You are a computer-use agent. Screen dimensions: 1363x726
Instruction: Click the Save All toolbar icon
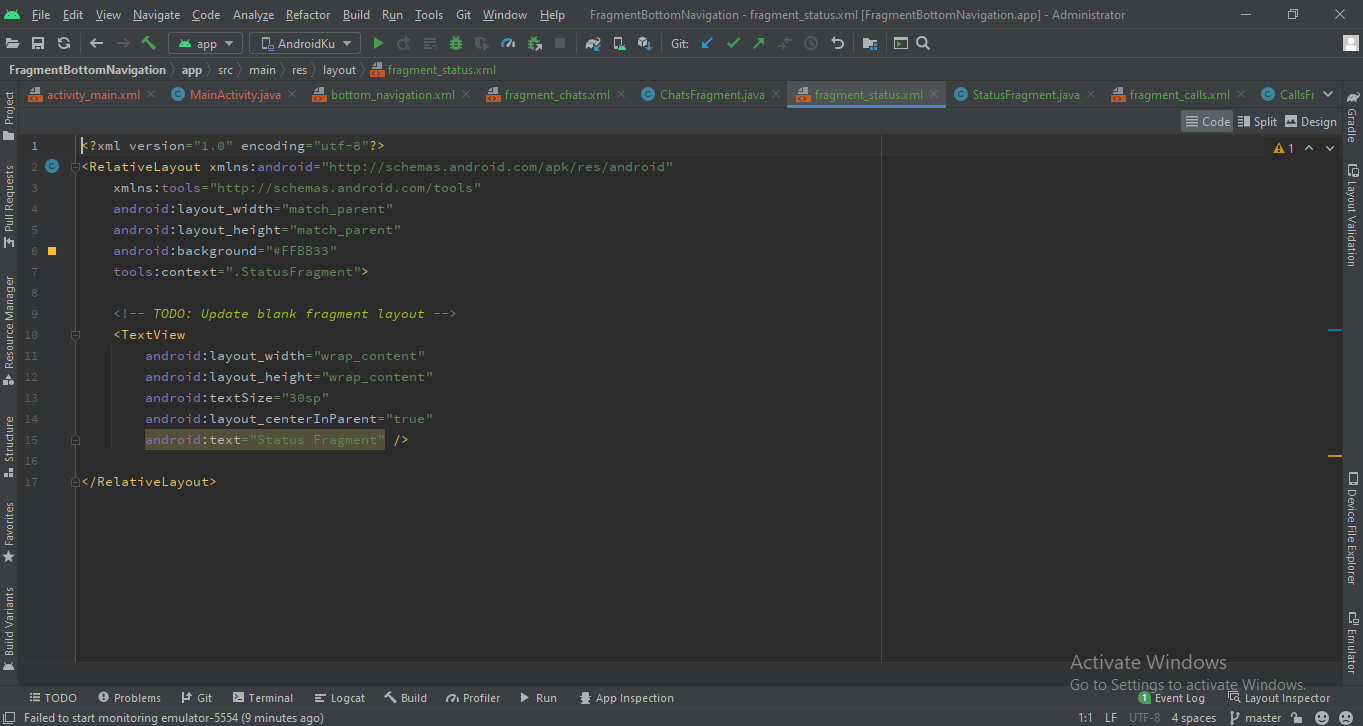coord(38,43)
